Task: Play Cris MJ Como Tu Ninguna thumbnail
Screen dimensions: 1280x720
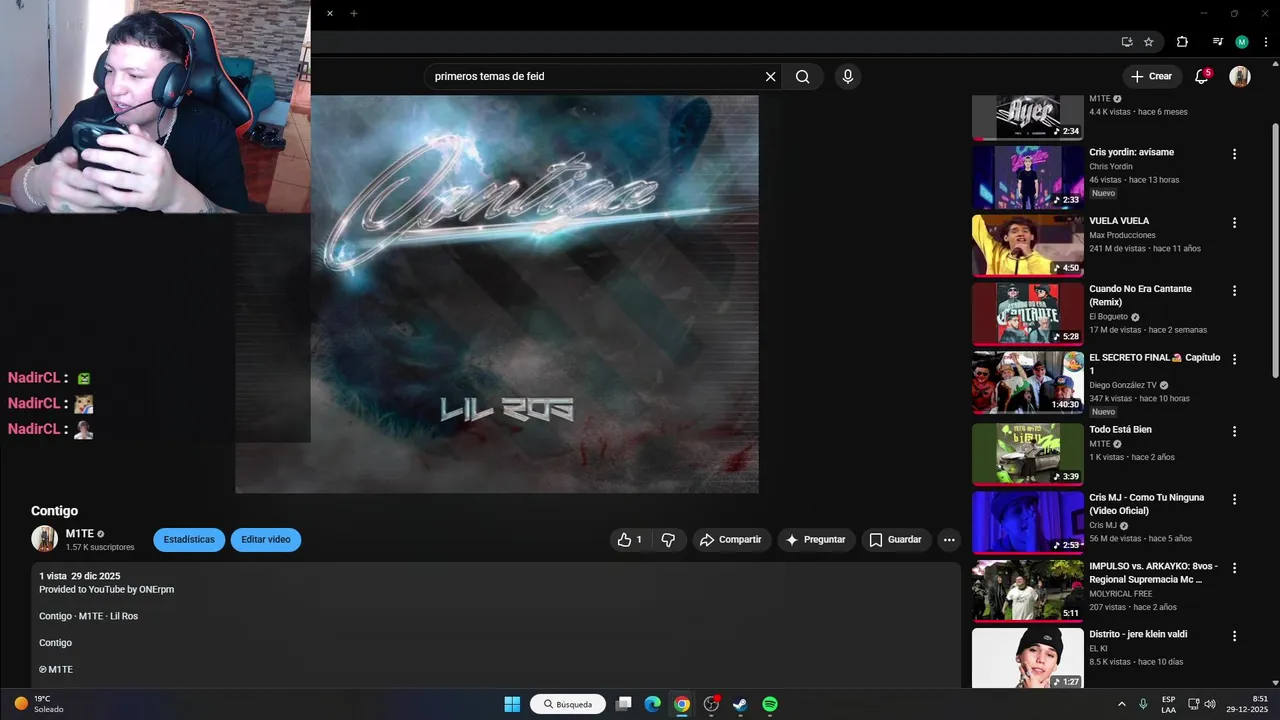Action: [1028, 522]
